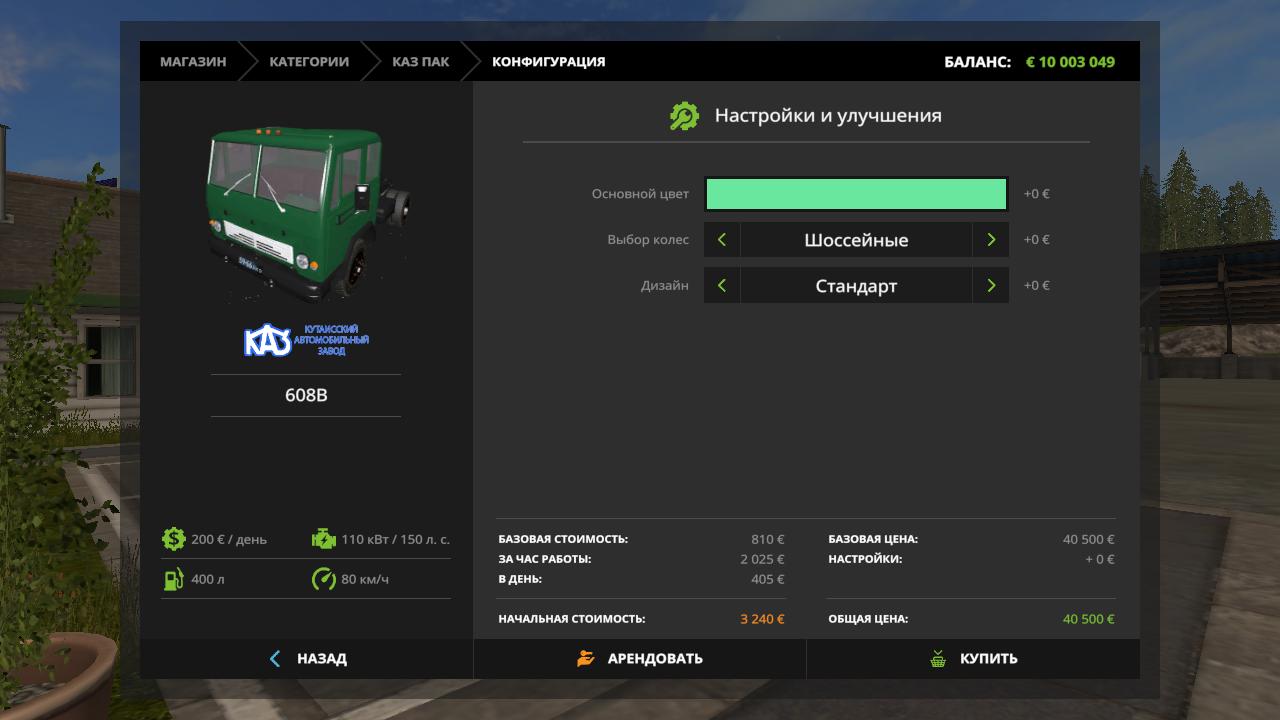
Task: Click the max speed gauge icon
Action: point(324,579)
